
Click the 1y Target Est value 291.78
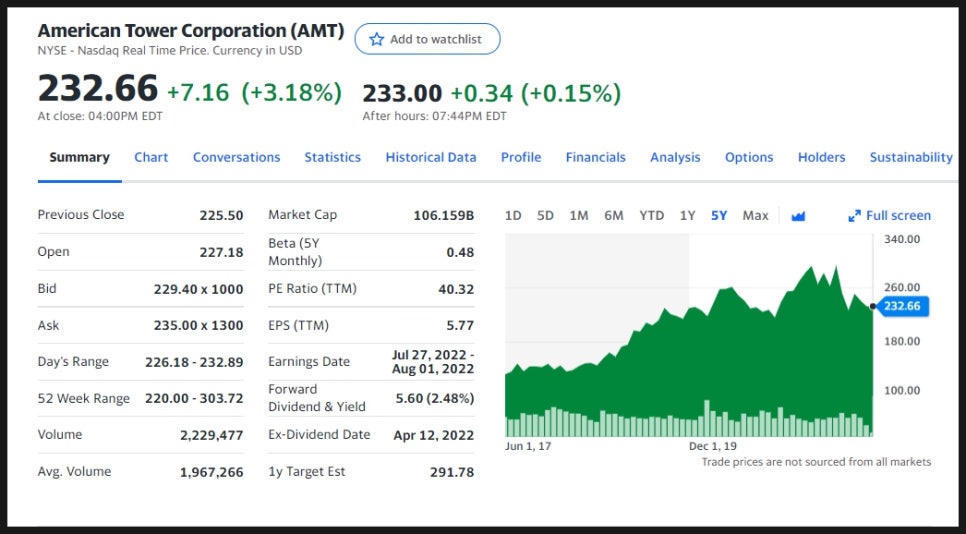point(452,472)
